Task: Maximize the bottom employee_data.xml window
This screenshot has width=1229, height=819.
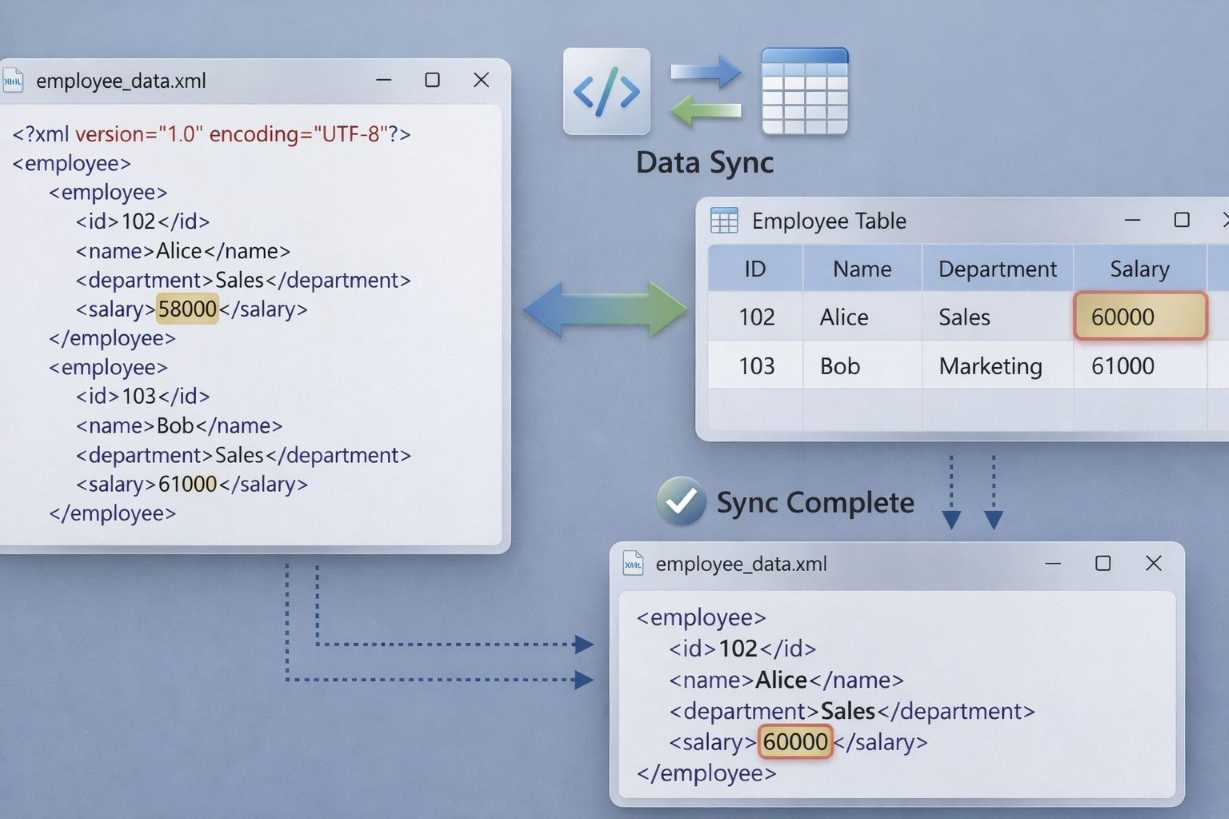Action: click(x=1103, y=563)
